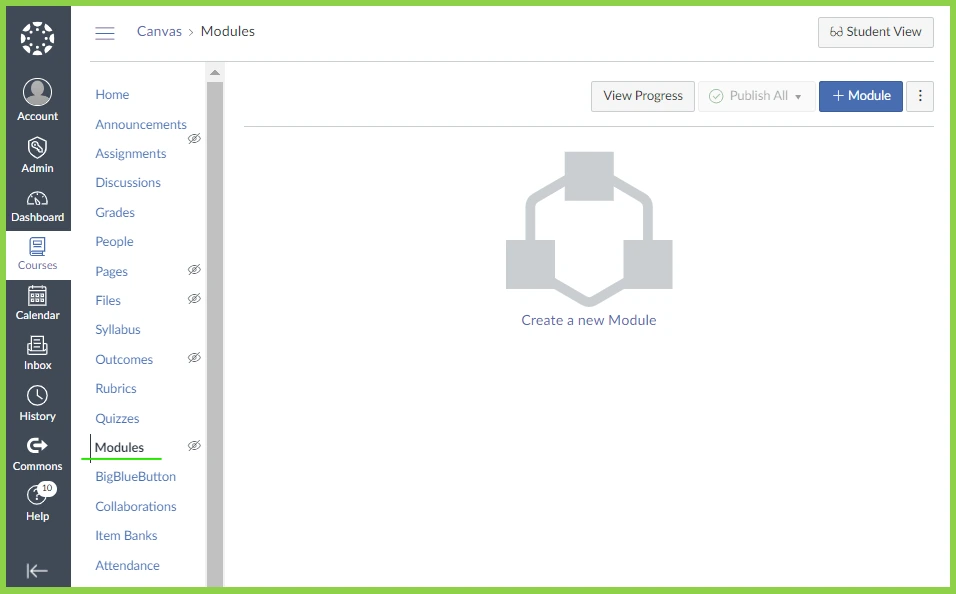
Task: Open BigBlueButton in course navigation
Action: (135, 477)
